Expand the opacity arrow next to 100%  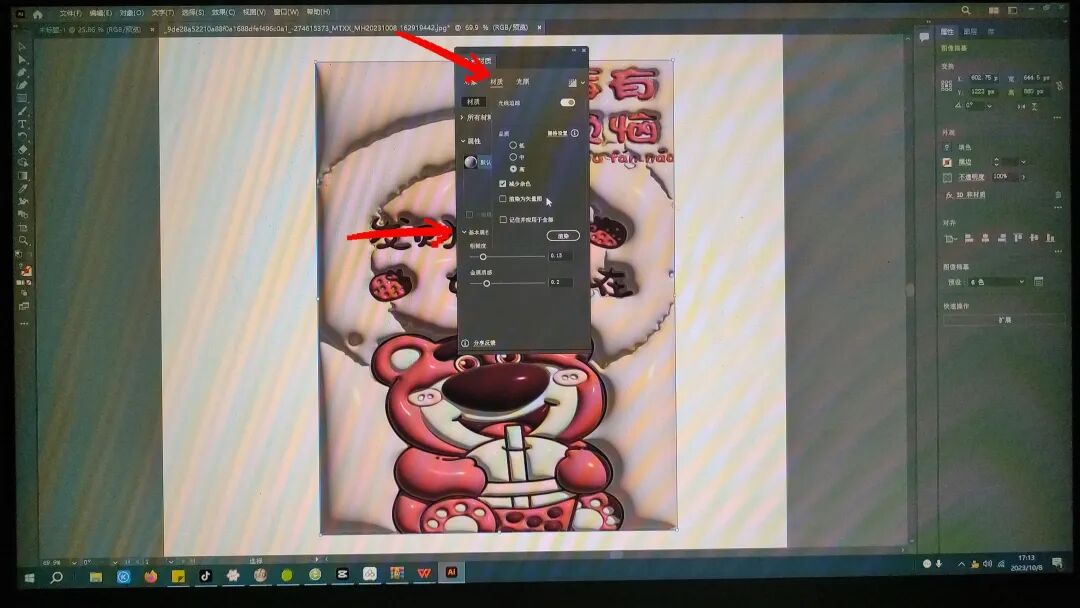click(1024, 177)
